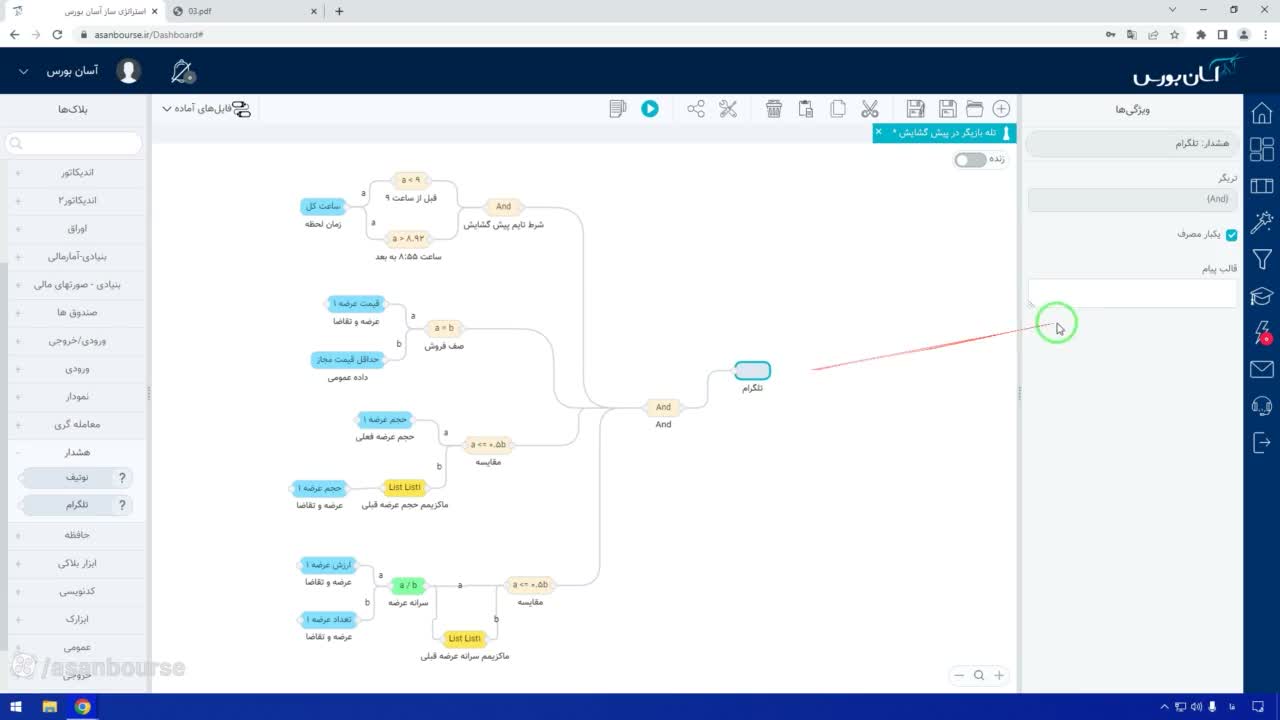Click the share icon in the toolbar
Screen dimensions: 1280x720
pyautogui.click(x=696, y=109)
